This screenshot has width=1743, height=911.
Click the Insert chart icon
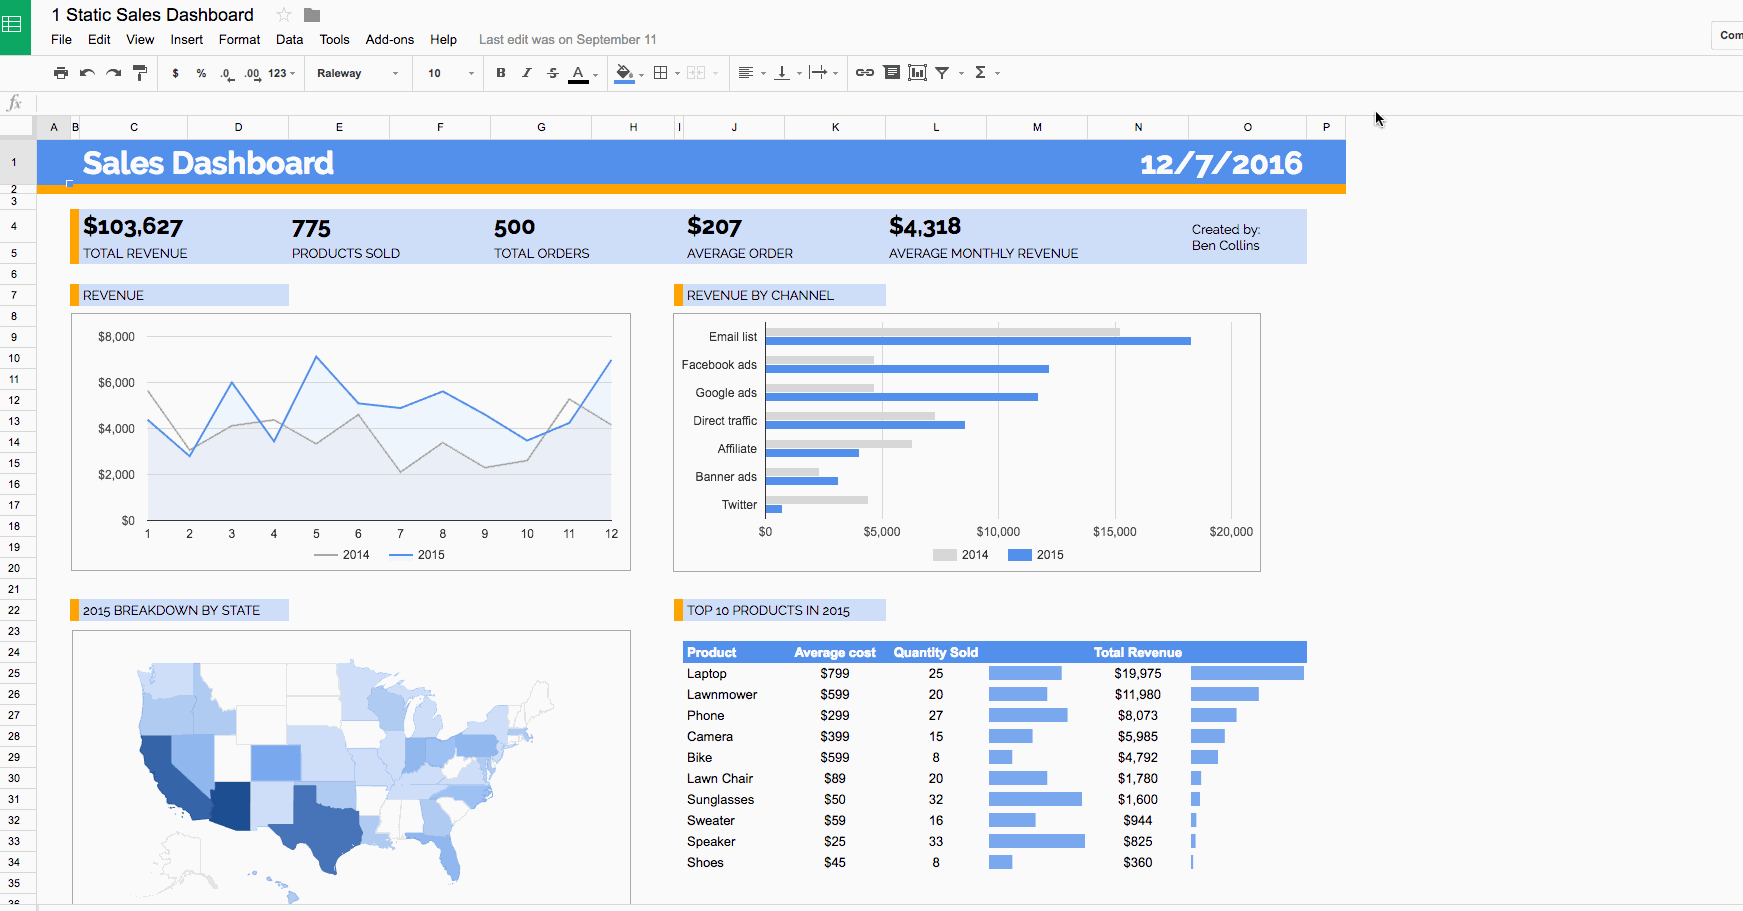tap(917, 73)
